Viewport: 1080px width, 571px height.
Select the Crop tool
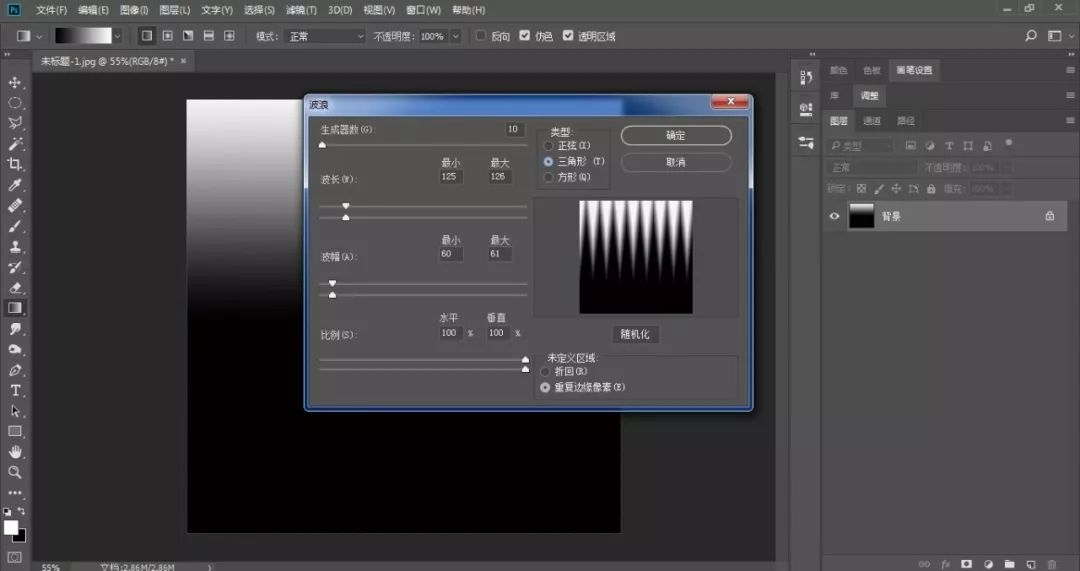[15, 164]
